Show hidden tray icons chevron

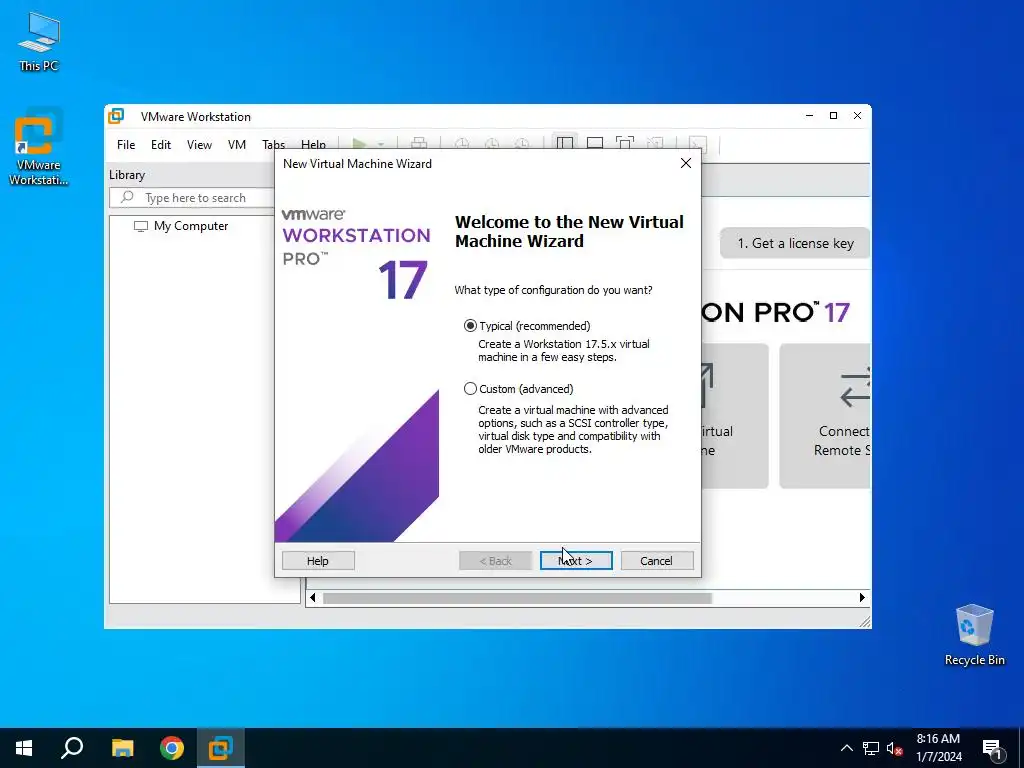tap(846, 748)
